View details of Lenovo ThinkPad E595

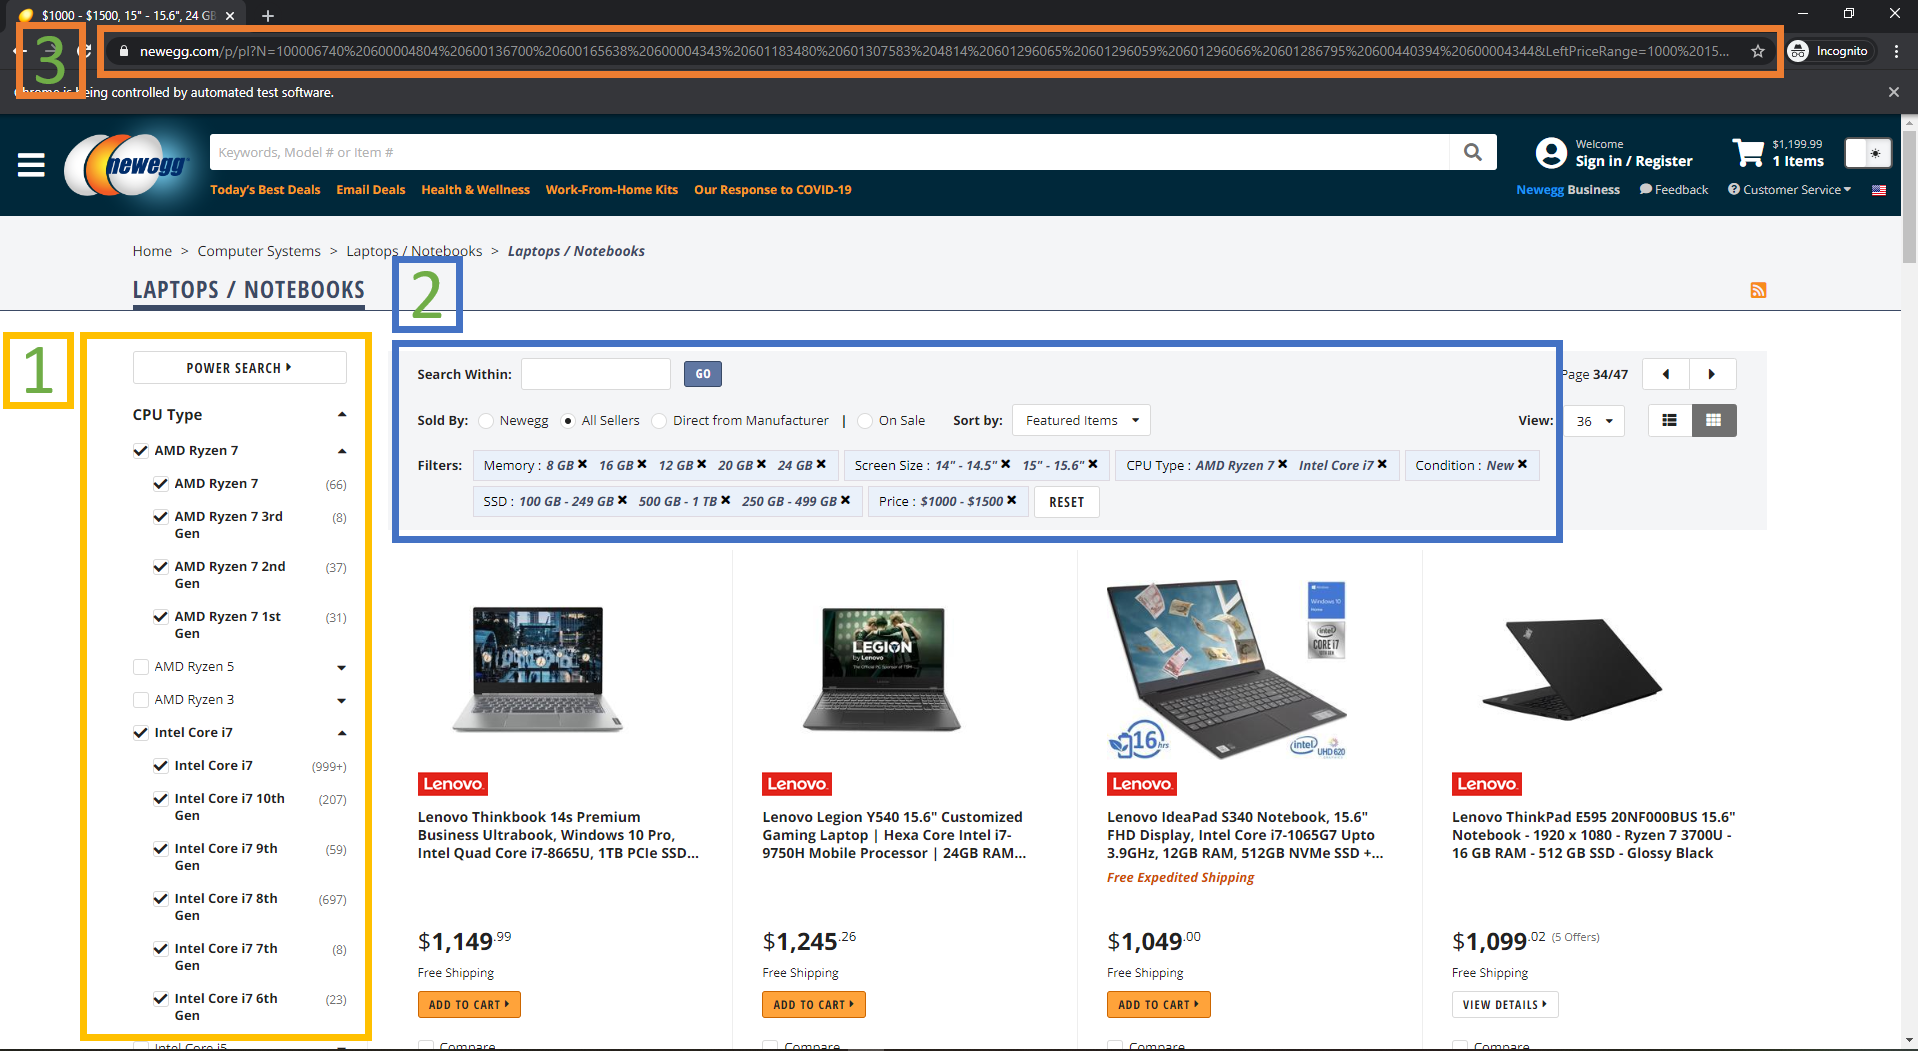1505,1004
